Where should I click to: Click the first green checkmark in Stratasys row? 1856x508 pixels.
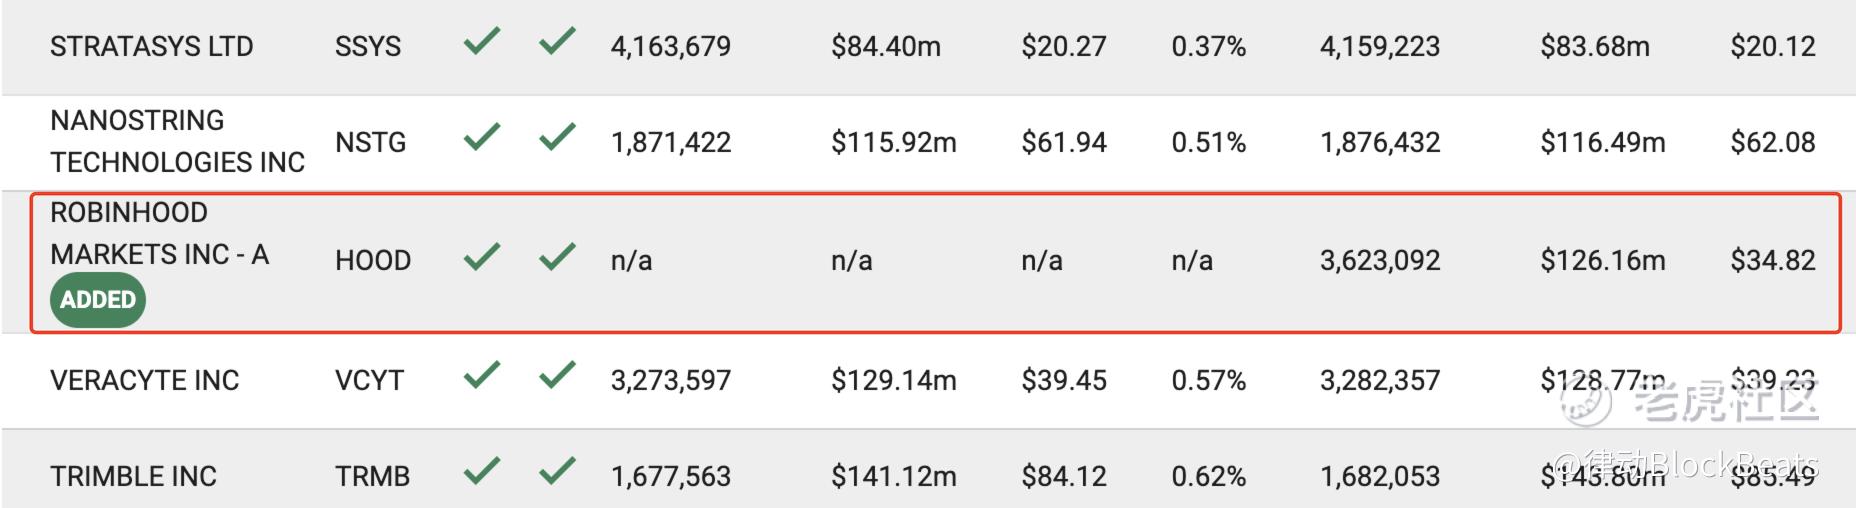click(481, 42)
